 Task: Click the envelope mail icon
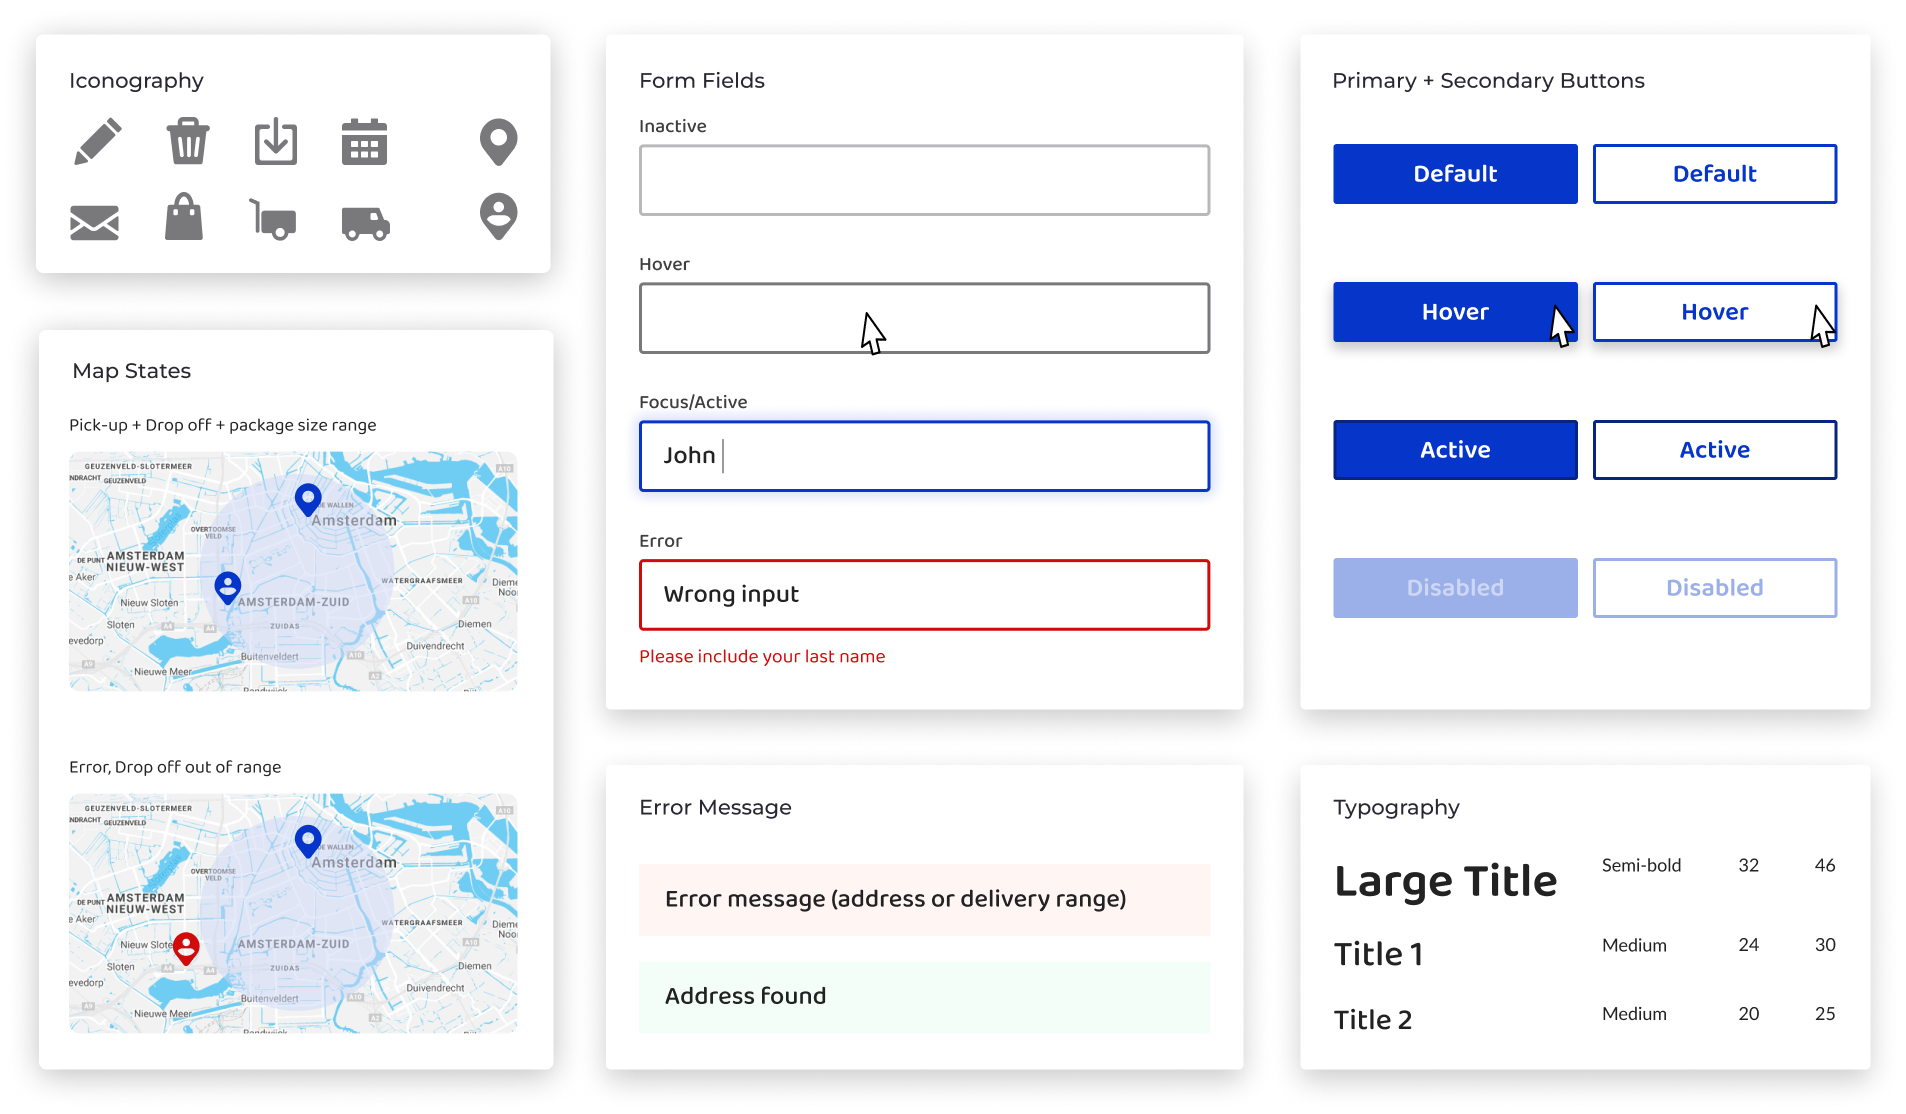point(95,222)
